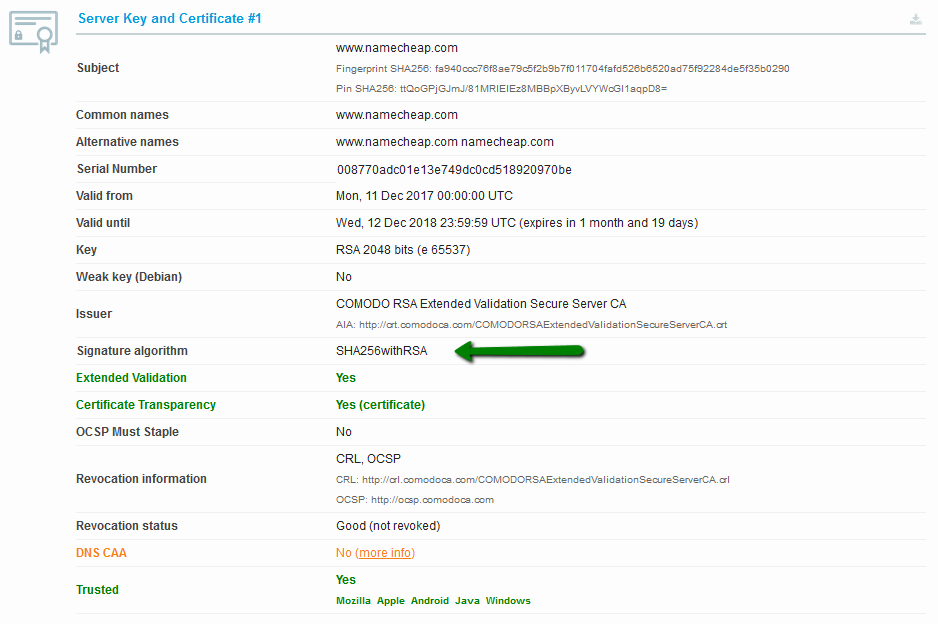Click the Alternative names value
Image resolution: width=938 pixels, height=624 pixels.
click(444, 142)
